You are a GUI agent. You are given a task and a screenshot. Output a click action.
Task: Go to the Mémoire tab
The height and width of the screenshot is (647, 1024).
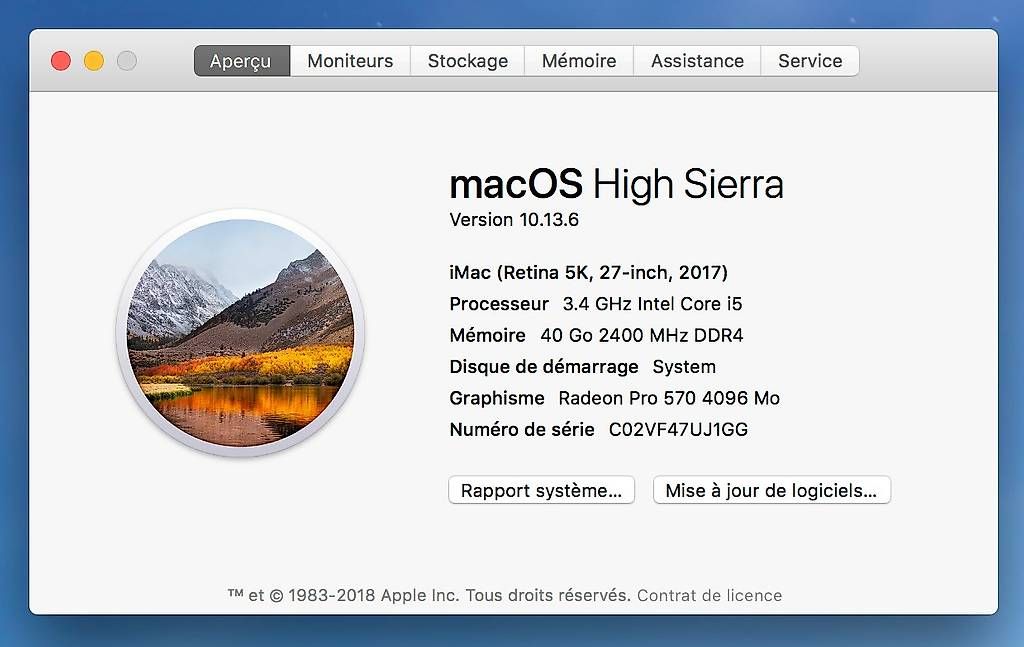pos(579,61)
